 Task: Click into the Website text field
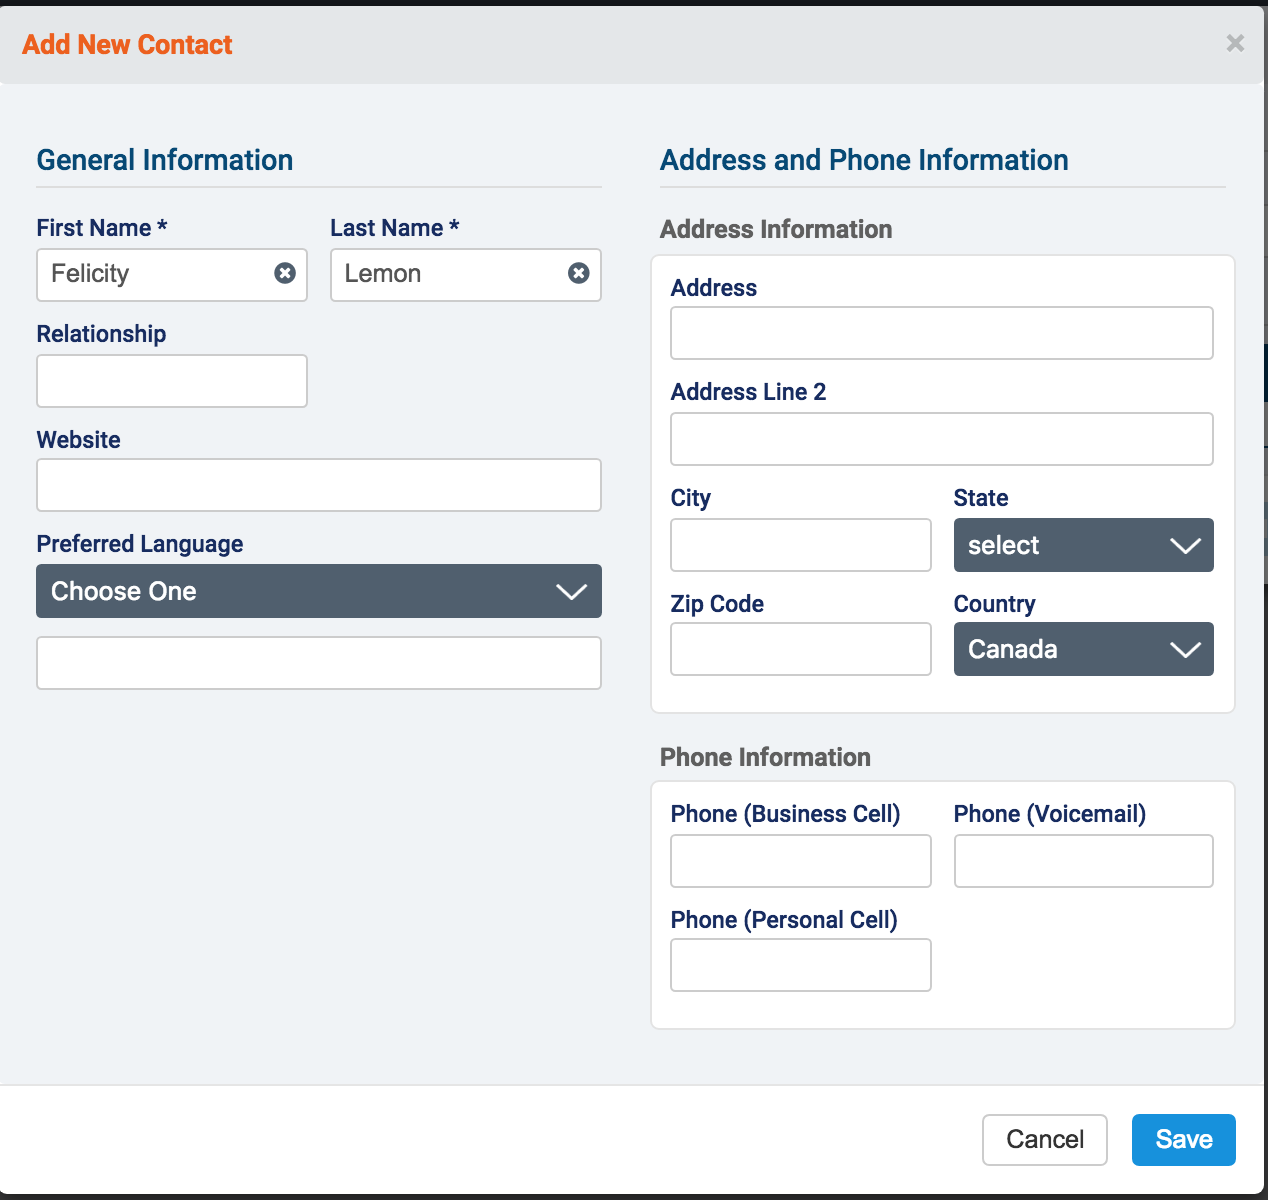(318, 485)
